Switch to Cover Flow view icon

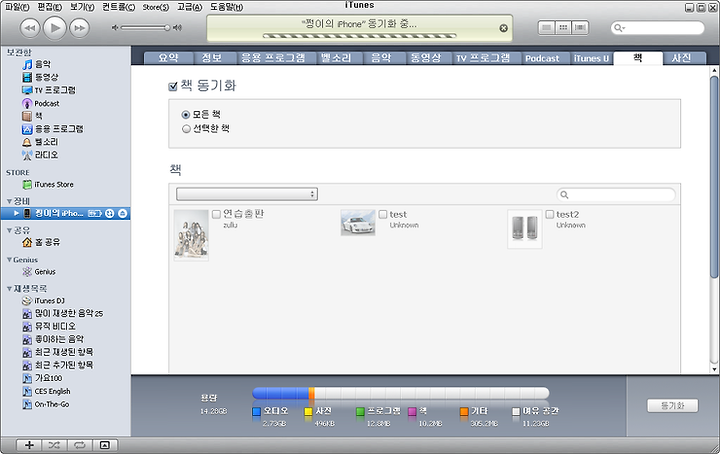[x=580, y=28]
